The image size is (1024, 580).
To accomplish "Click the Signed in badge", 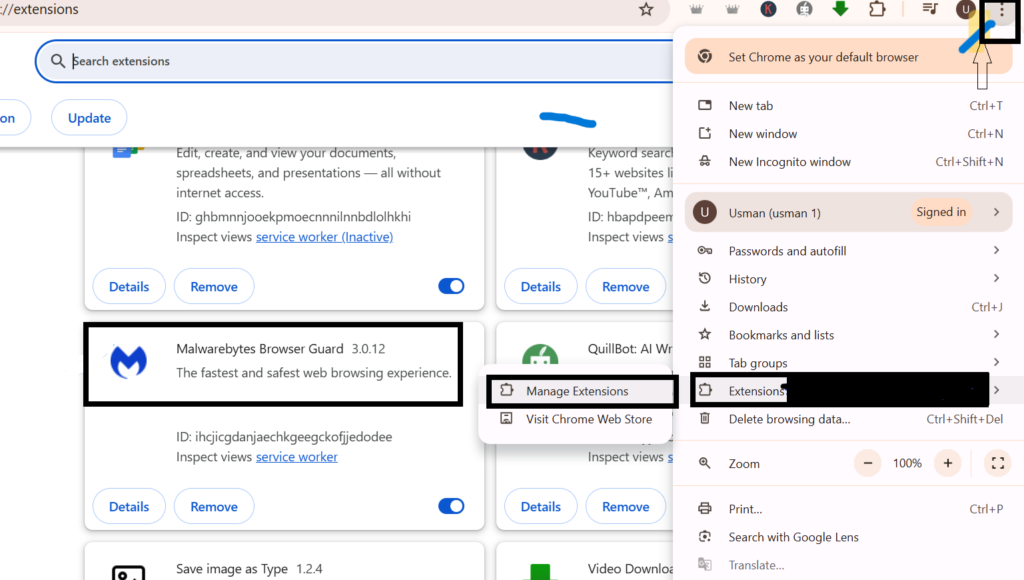I will point(940,212).
